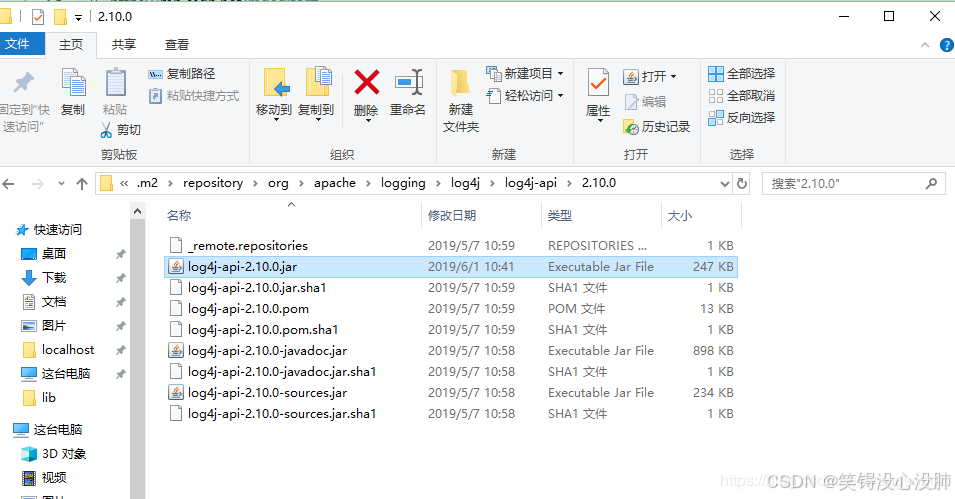Open quick access toolbar customize dropdown
955x499 pixels.
click(x=78, y=18)
